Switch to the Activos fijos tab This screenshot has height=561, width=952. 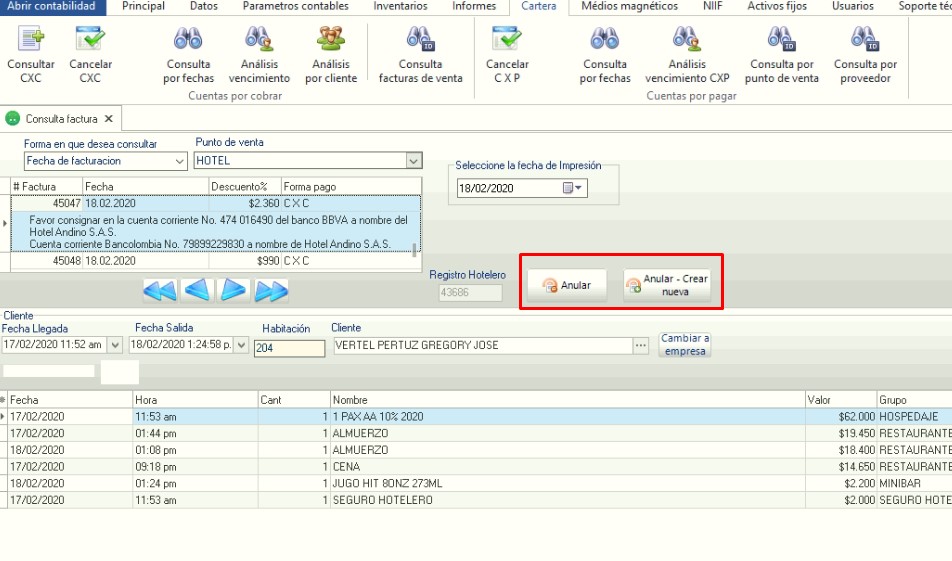pos(780,7)
